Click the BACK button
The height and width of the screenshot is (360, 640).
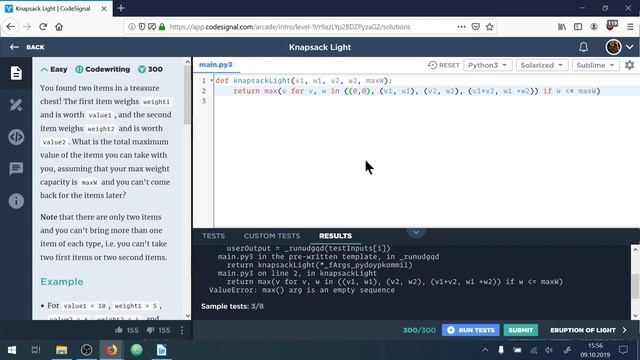click(x=27, y=47)
